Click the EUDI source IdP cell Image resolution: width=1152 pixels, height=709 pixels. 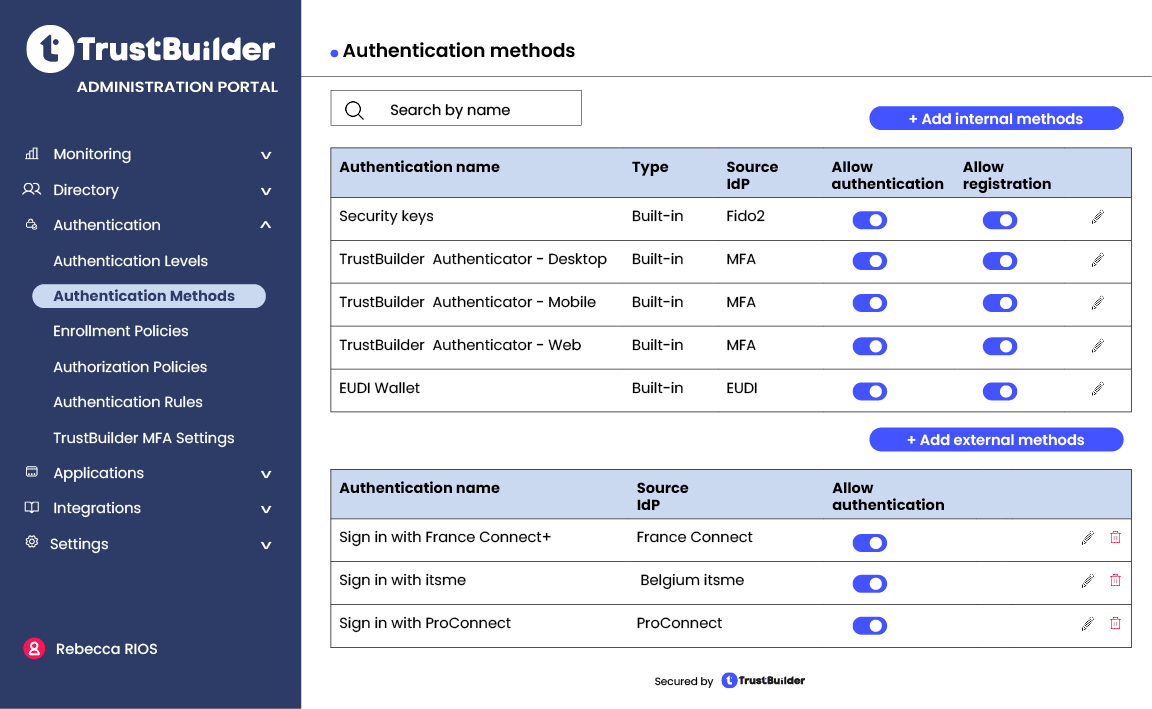click(741, 388)
